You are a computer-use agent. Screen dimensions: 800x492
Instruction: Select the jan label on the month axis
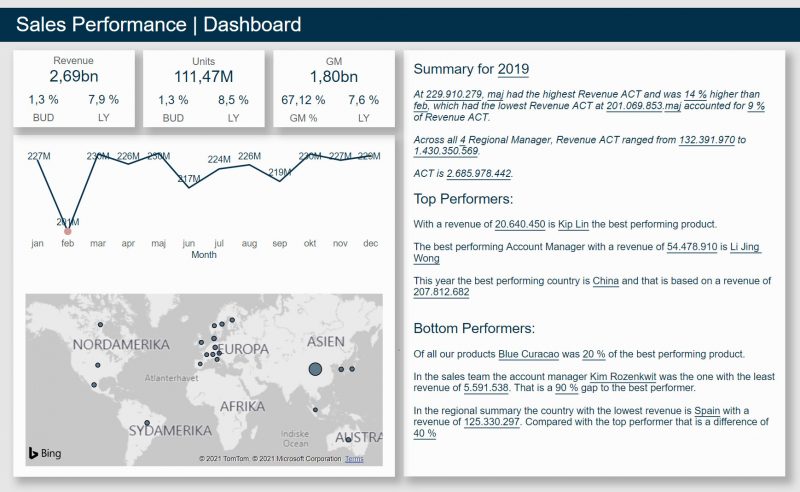click(37, 243)
